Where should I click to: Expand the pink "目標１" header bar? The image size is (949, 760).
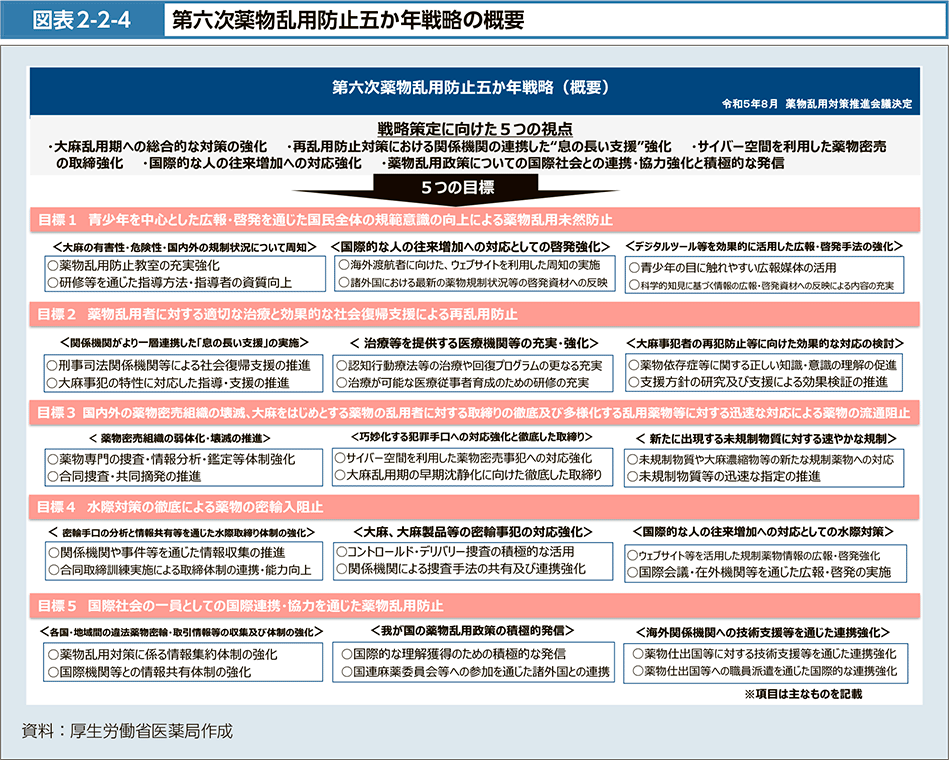point(475,219)
